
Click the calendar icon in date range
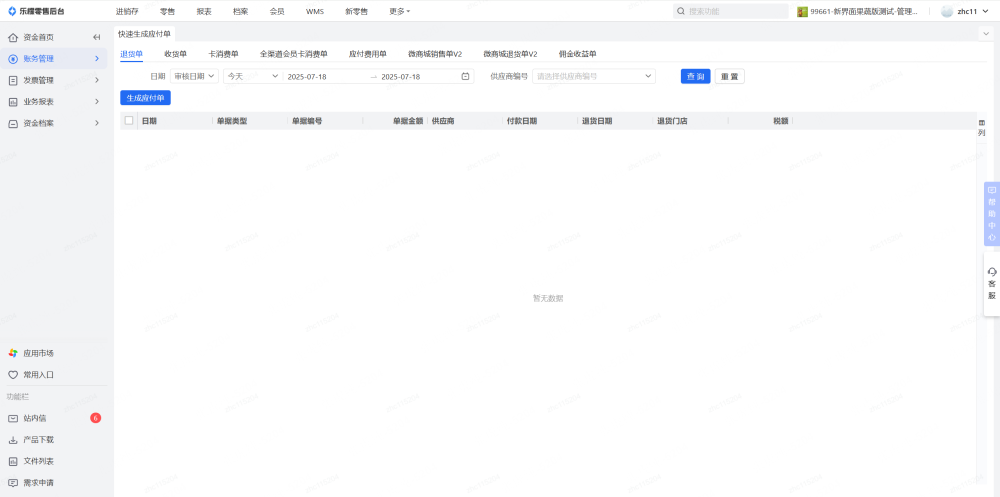[465, 76]
